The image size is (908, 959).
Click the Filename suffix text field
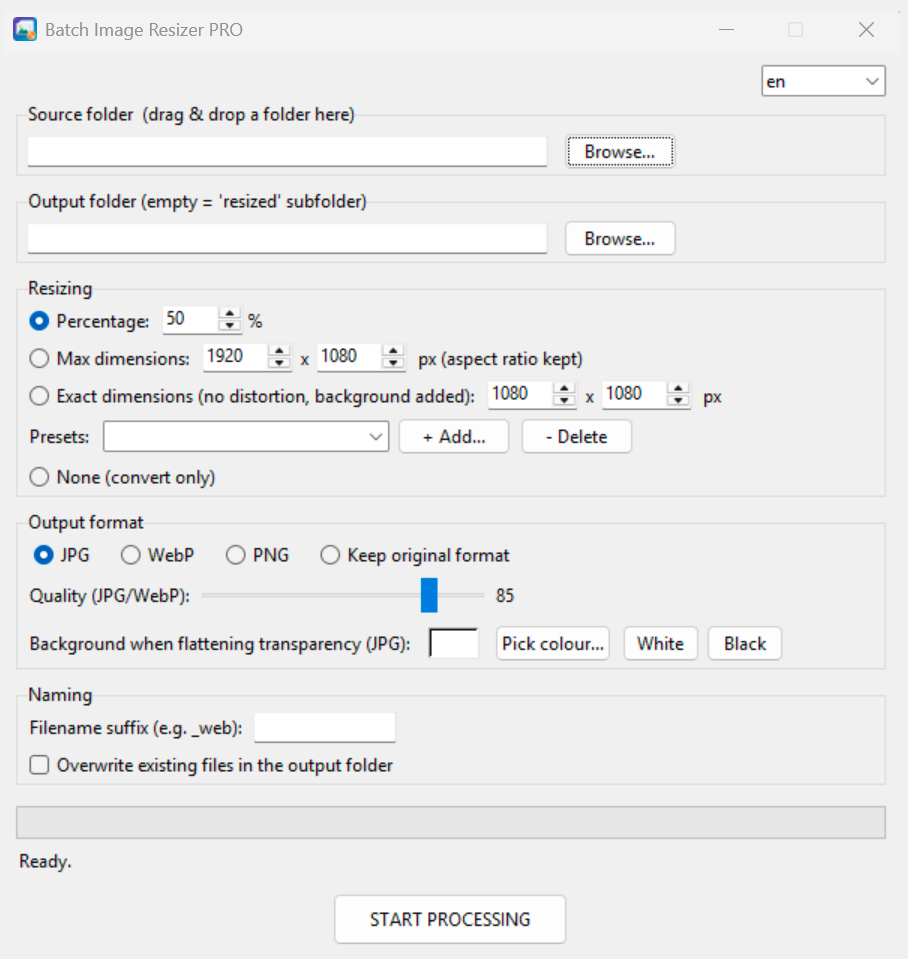pyautogui.click(x=325, y=728)
